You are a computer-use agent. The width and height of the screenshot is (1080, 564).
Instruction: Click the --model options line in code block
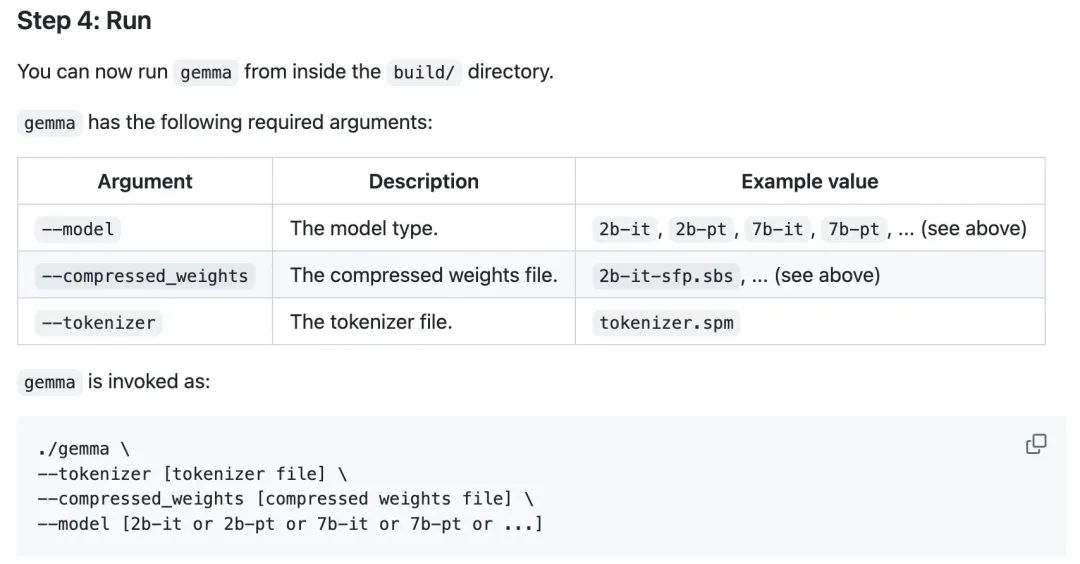(290, 523)
